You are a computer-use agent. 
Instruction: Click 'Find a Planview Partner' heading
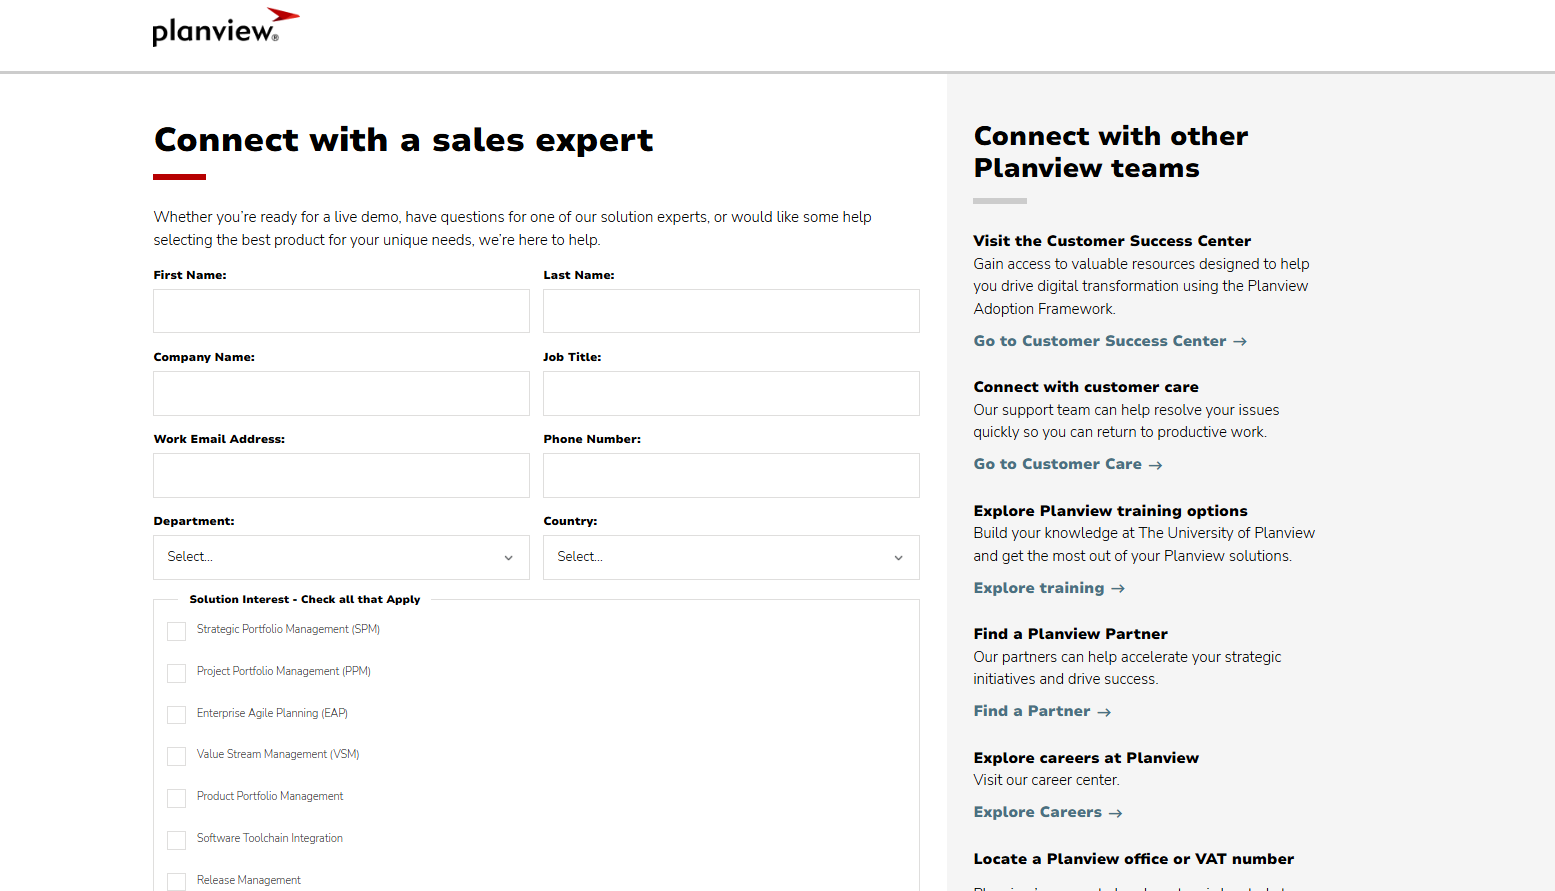click(1070, 634)
